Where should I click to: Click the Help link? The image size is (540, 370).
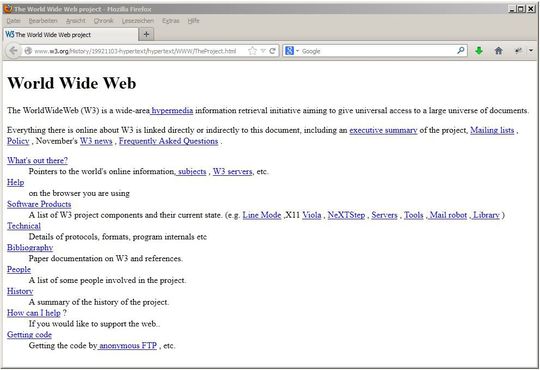15,183
